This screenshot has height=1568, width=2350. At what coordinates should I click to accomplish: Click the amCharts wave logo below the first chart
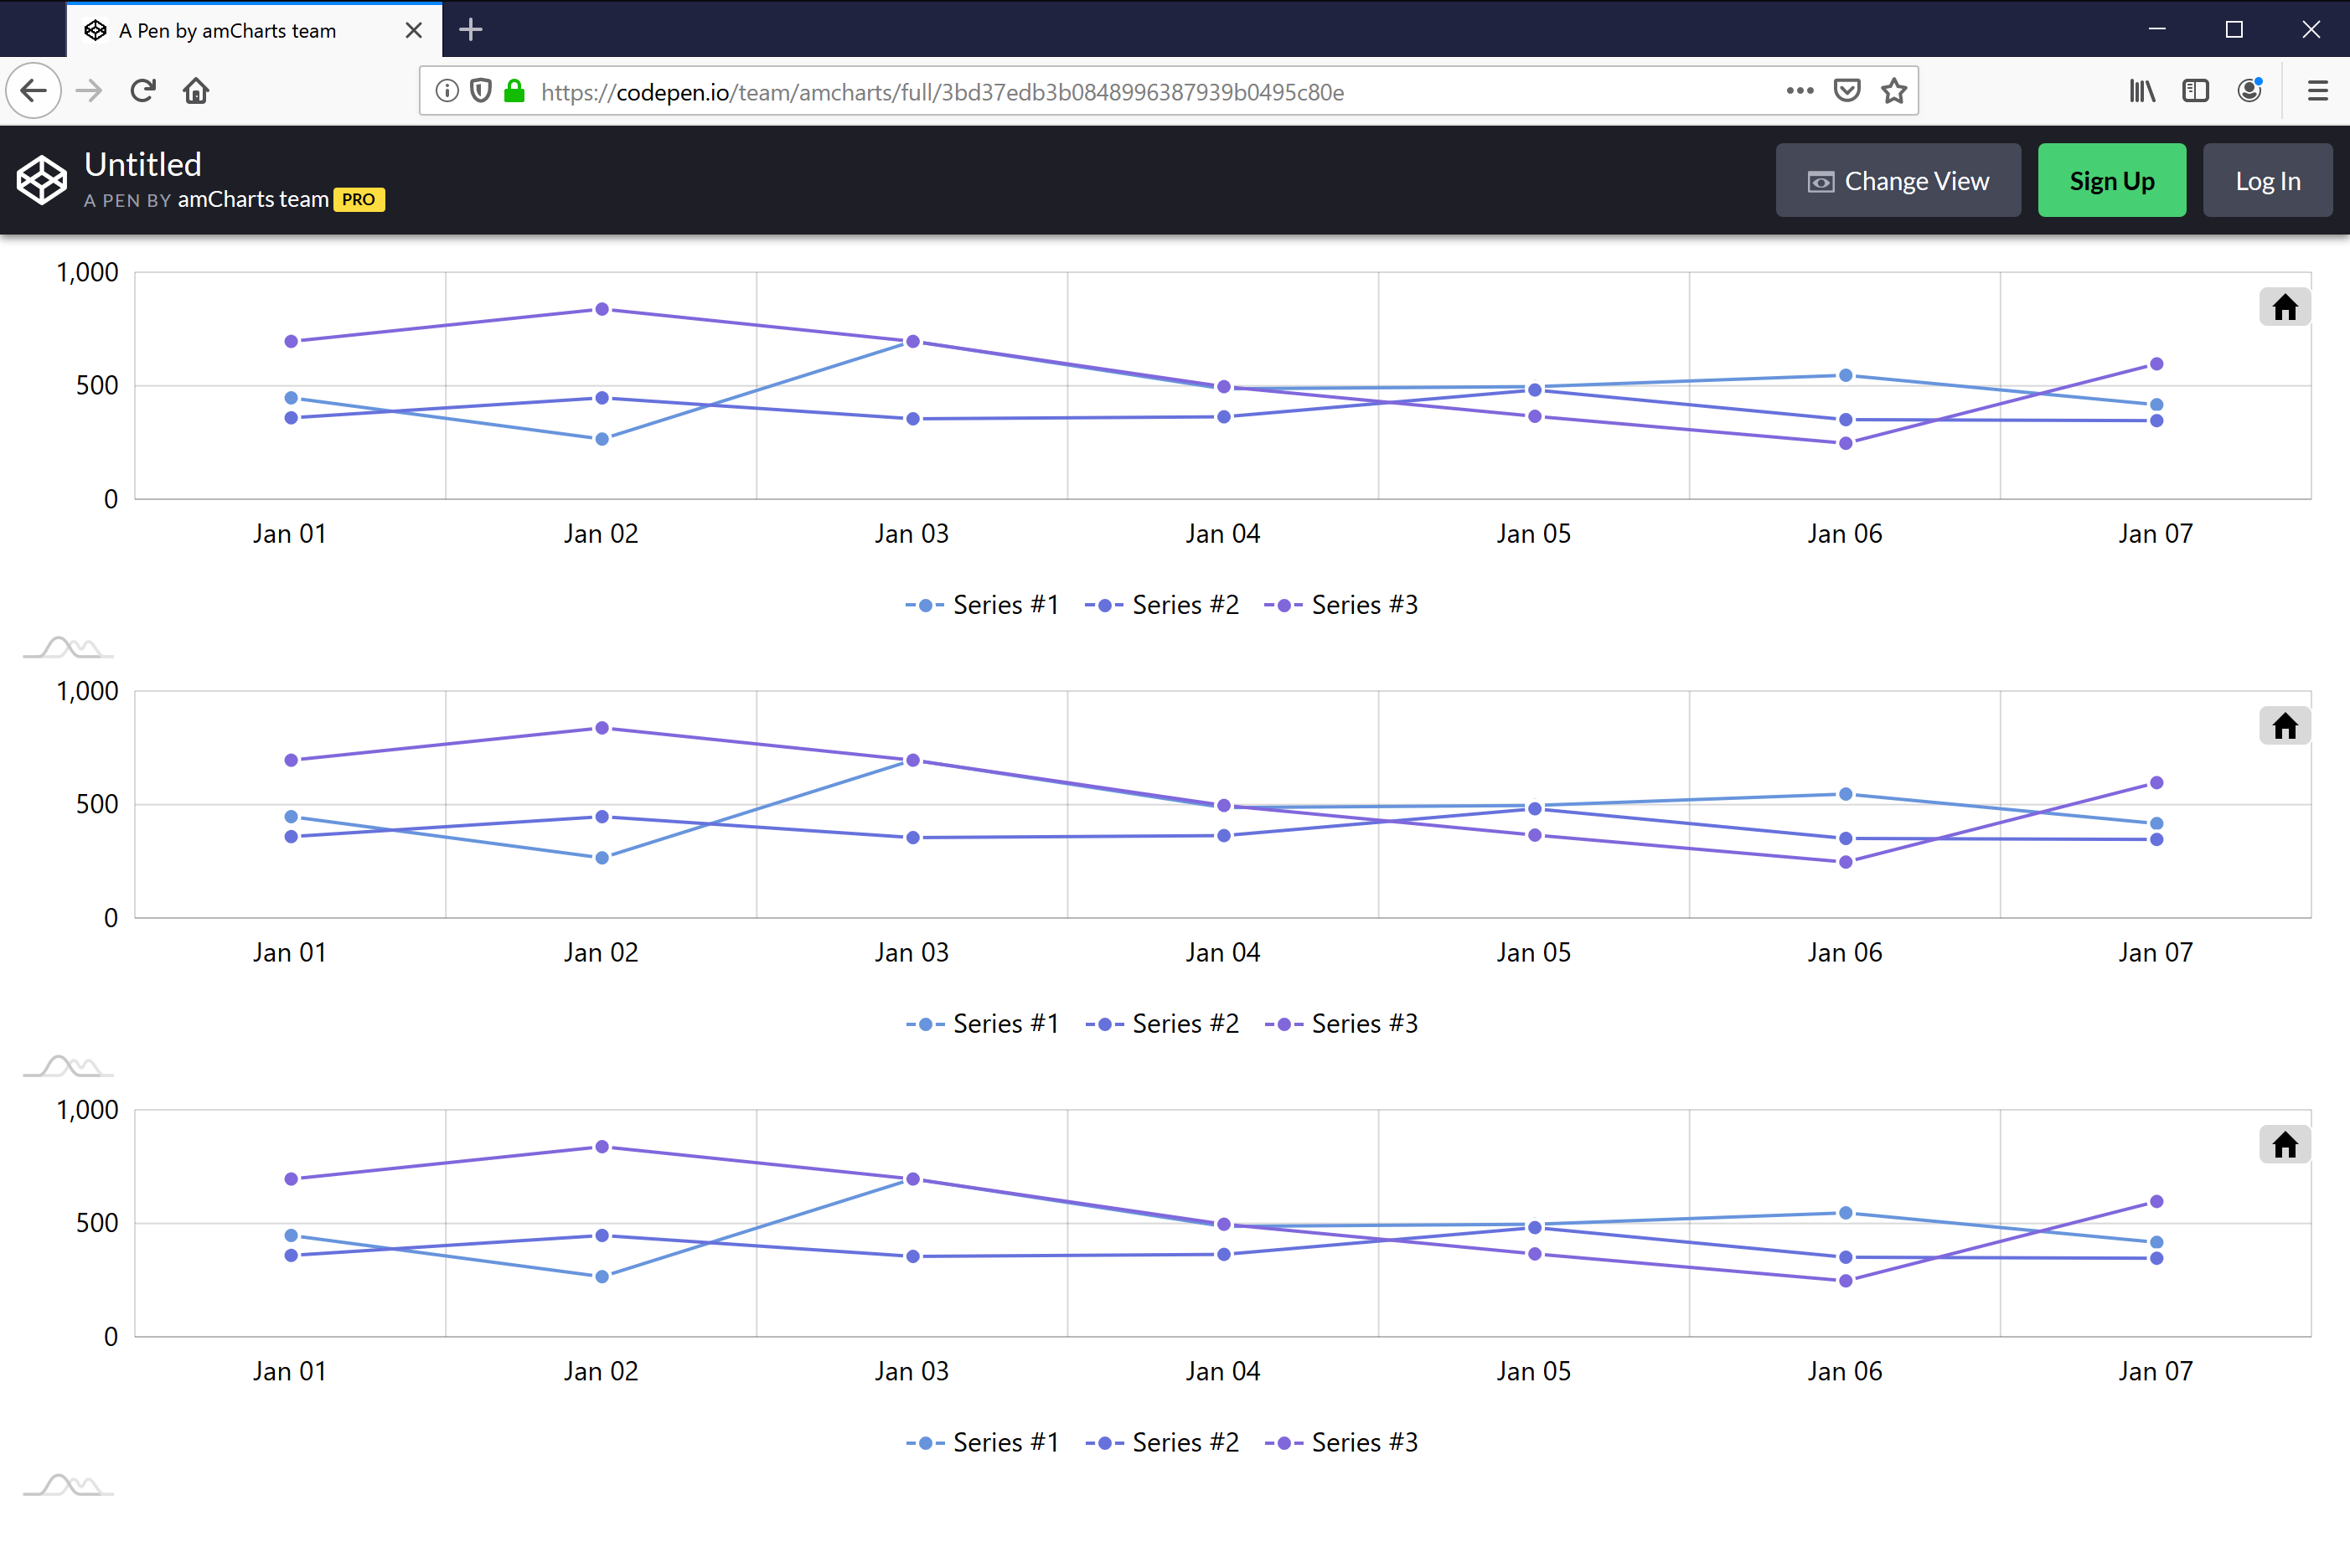[67, 648]
